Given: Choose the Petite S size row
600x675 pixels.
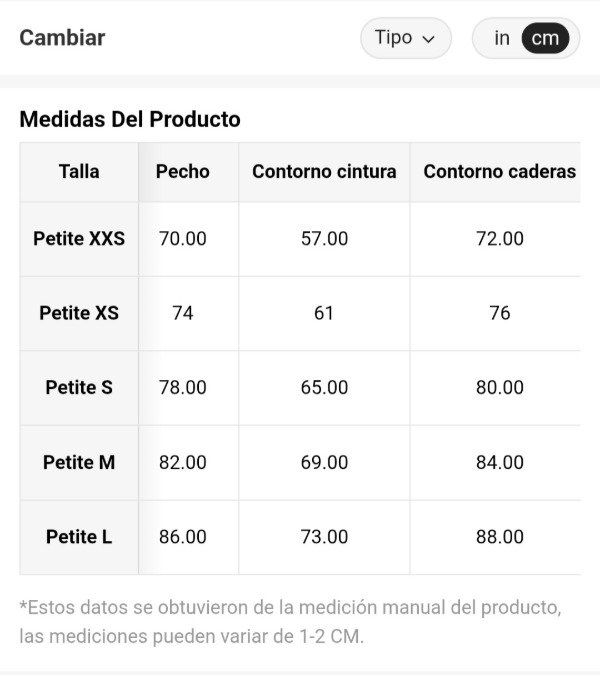Looking at the screenshot, I should (x=79, y=387).
